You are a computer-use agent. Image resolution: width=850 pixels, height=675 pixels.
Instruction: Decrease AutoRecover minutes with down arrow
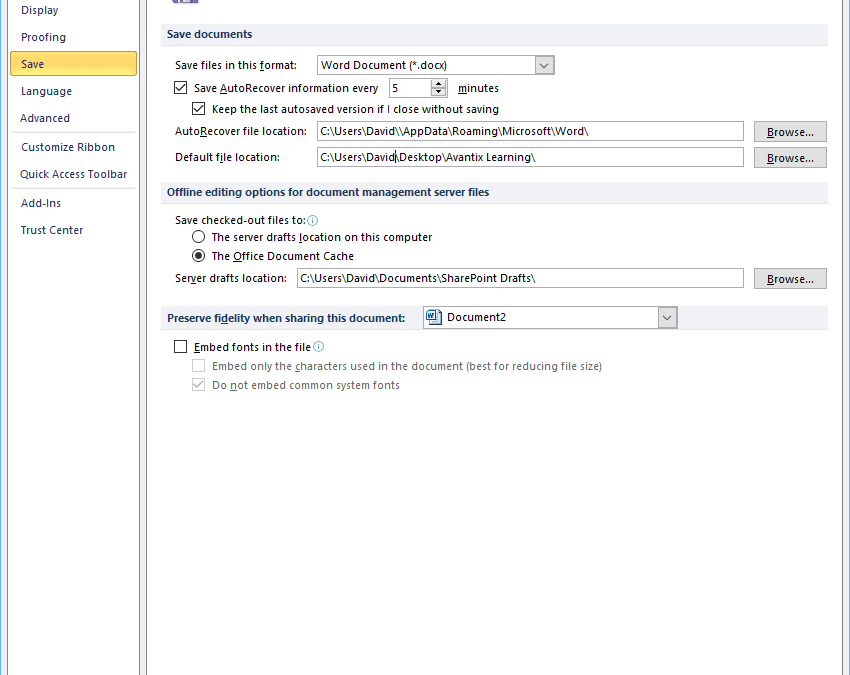[x=439, y=93]
